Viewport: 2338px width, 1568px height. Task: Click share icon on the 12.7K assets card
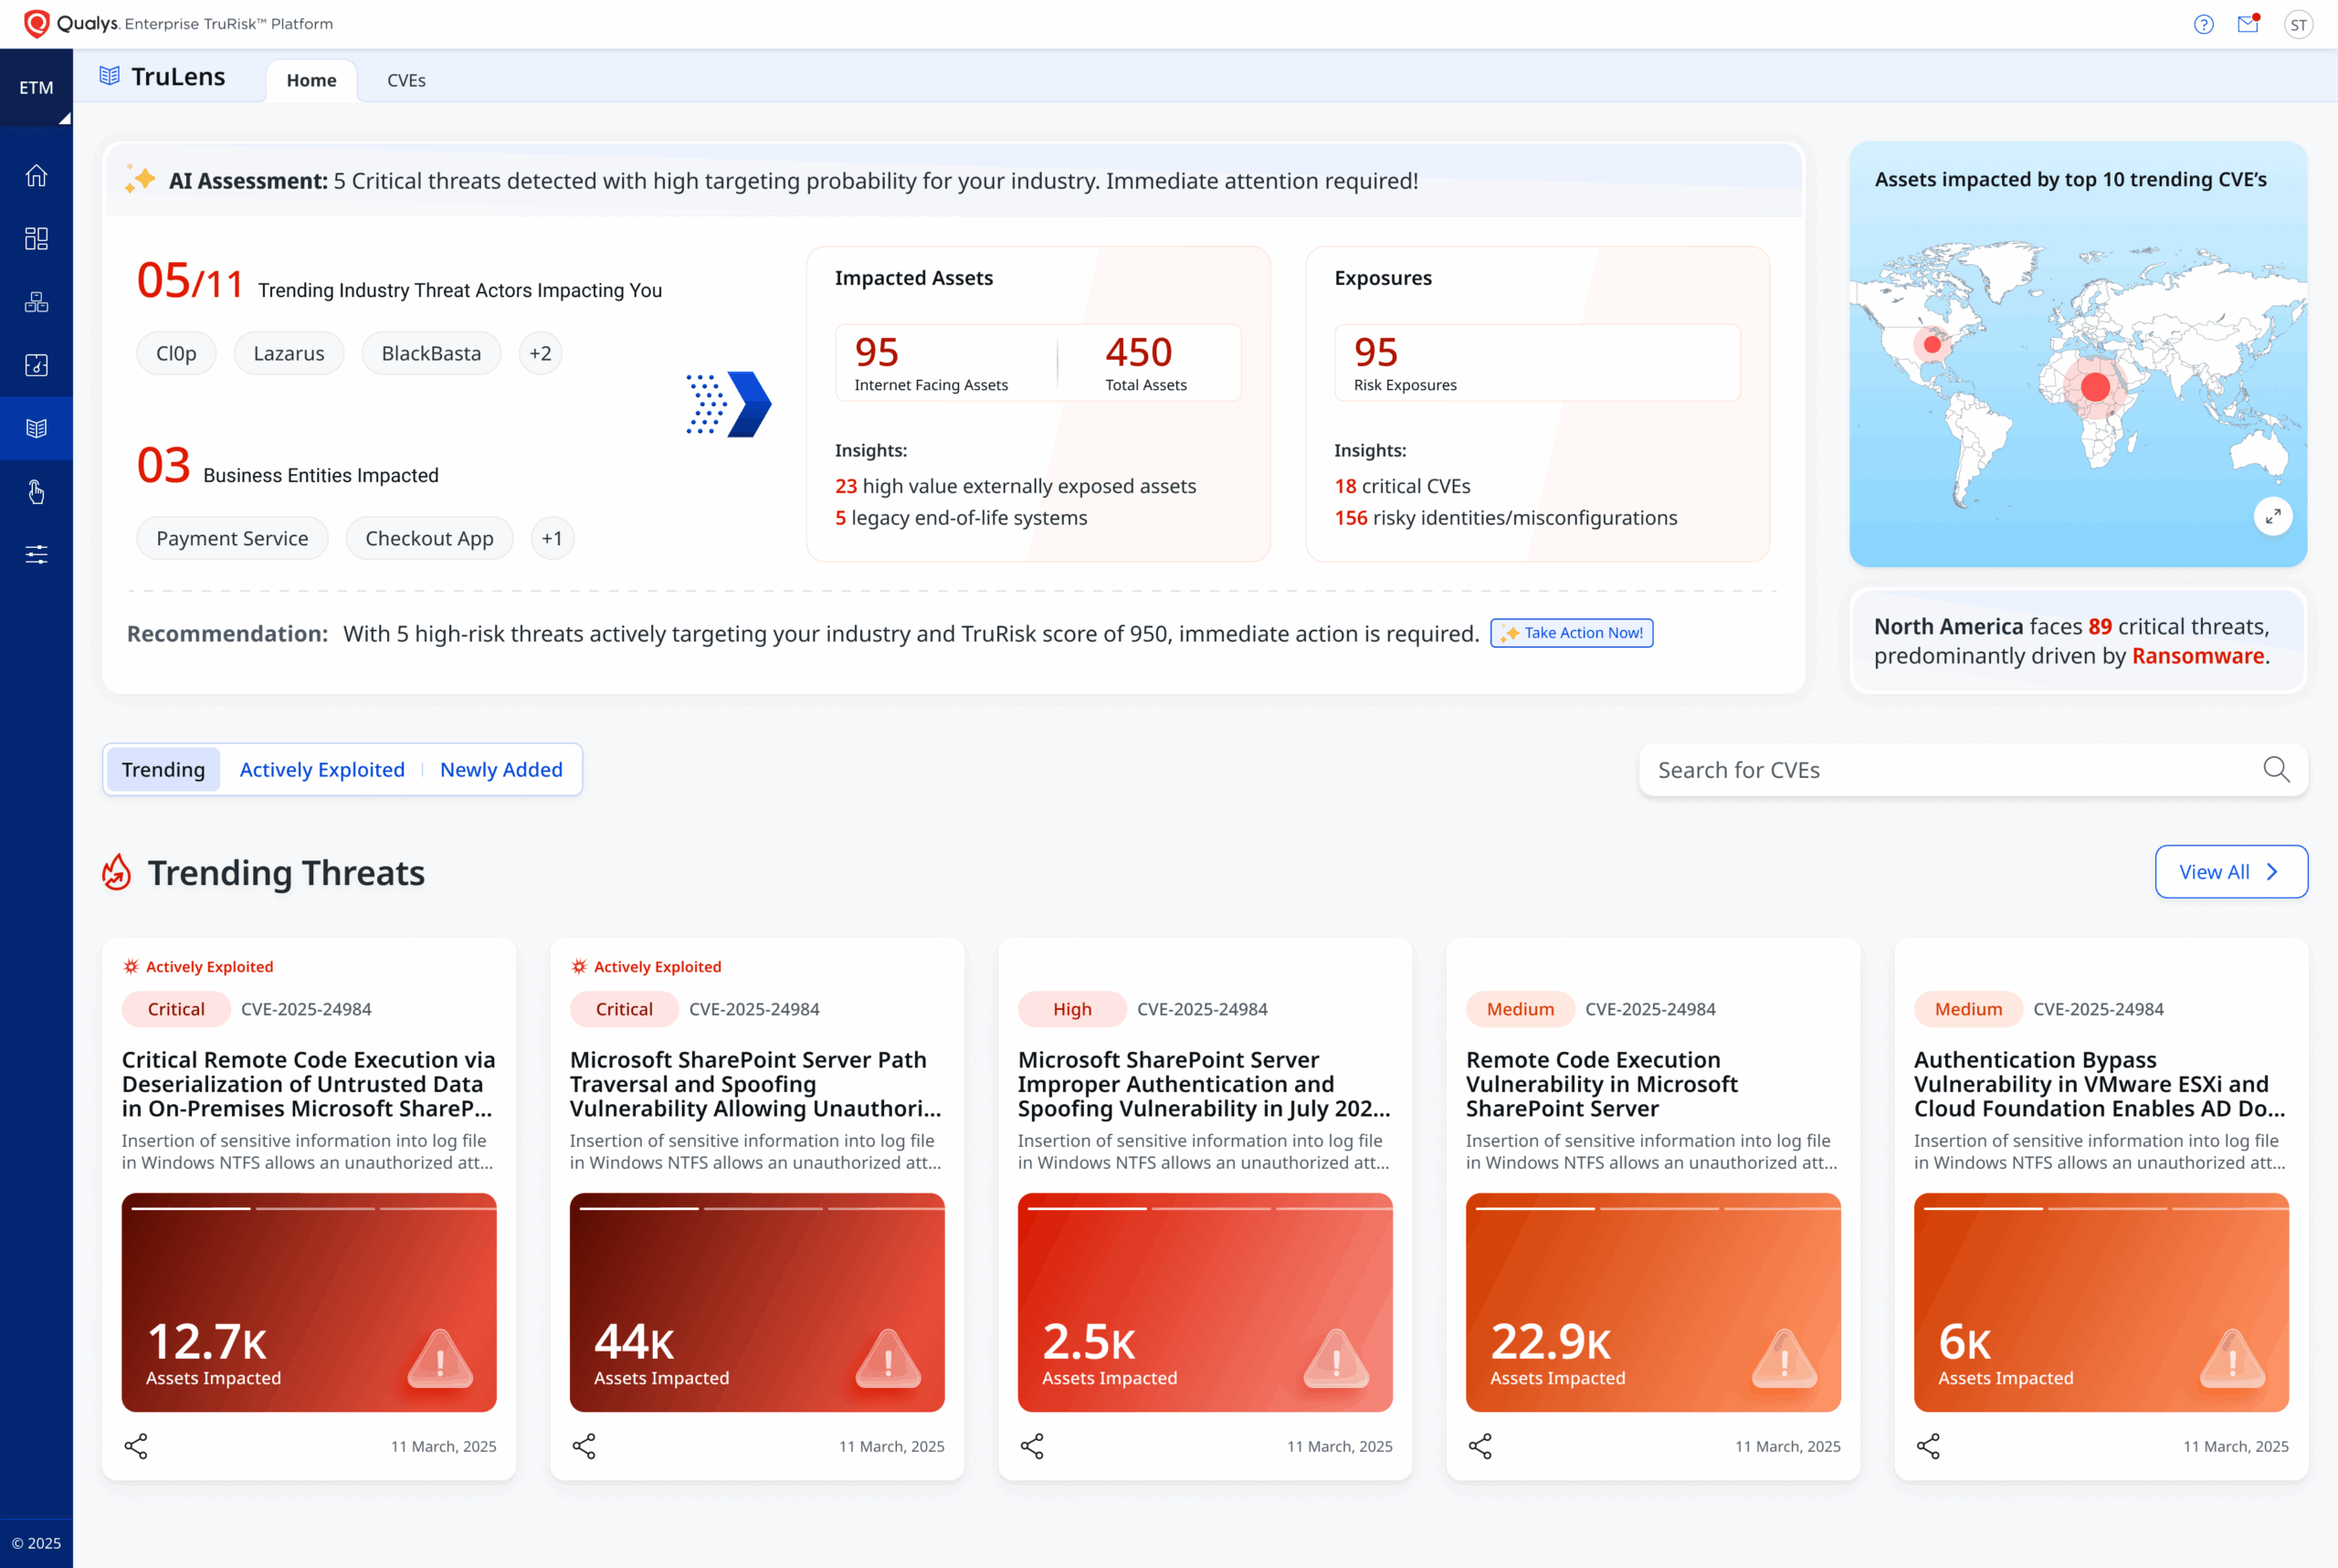coord(136,1446)
